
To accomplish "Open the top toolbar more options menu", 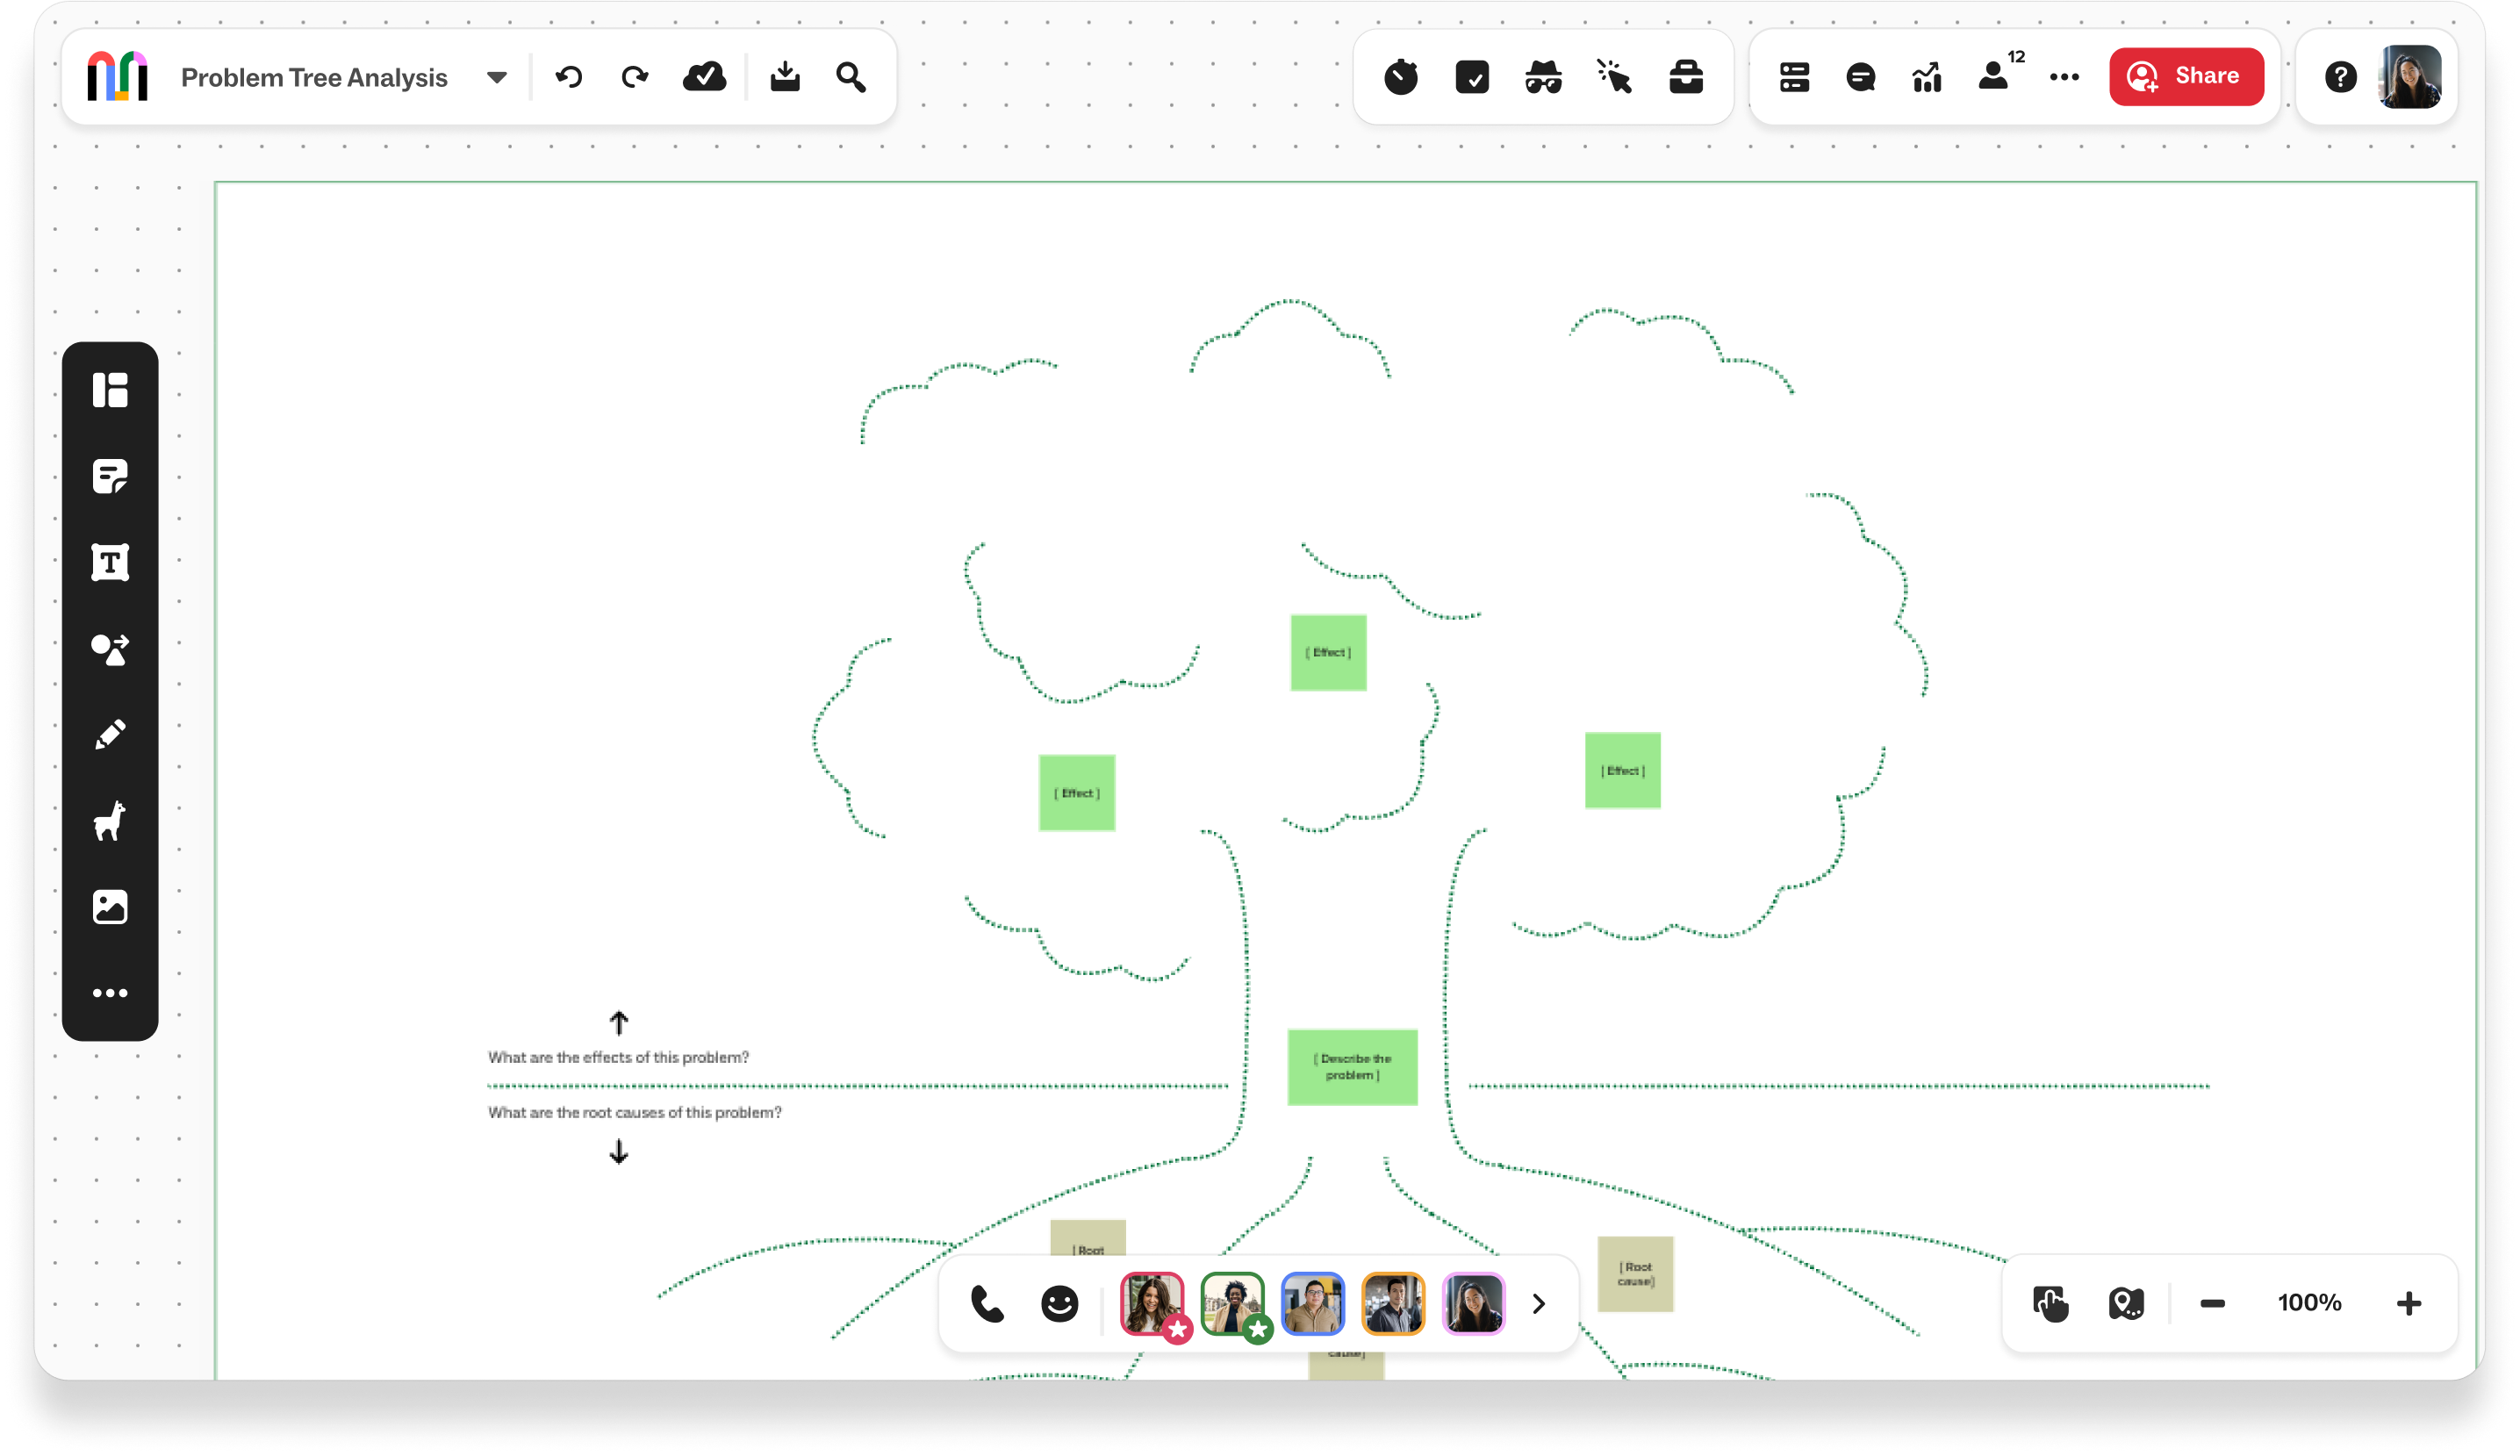I will [2064, 77].
